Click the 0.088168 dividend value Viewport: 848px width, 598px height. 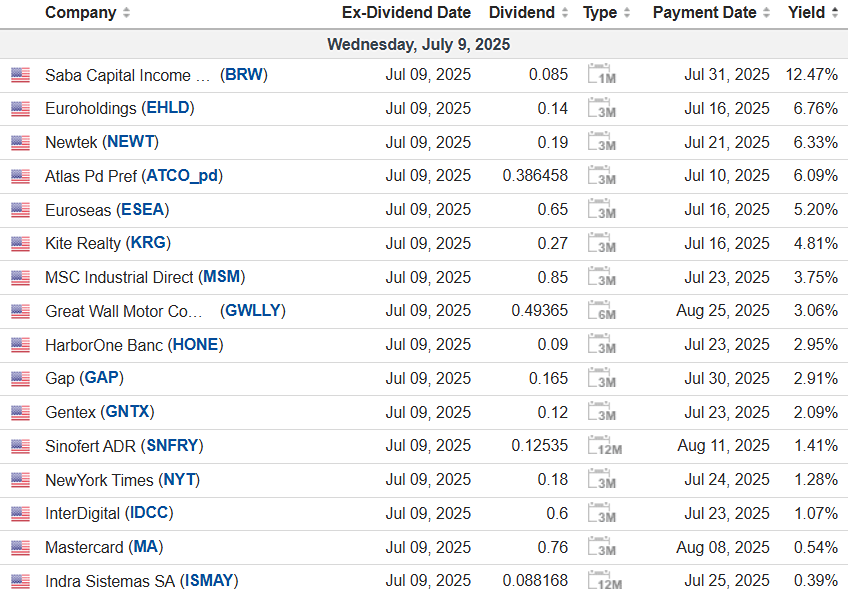coord(535,581)
